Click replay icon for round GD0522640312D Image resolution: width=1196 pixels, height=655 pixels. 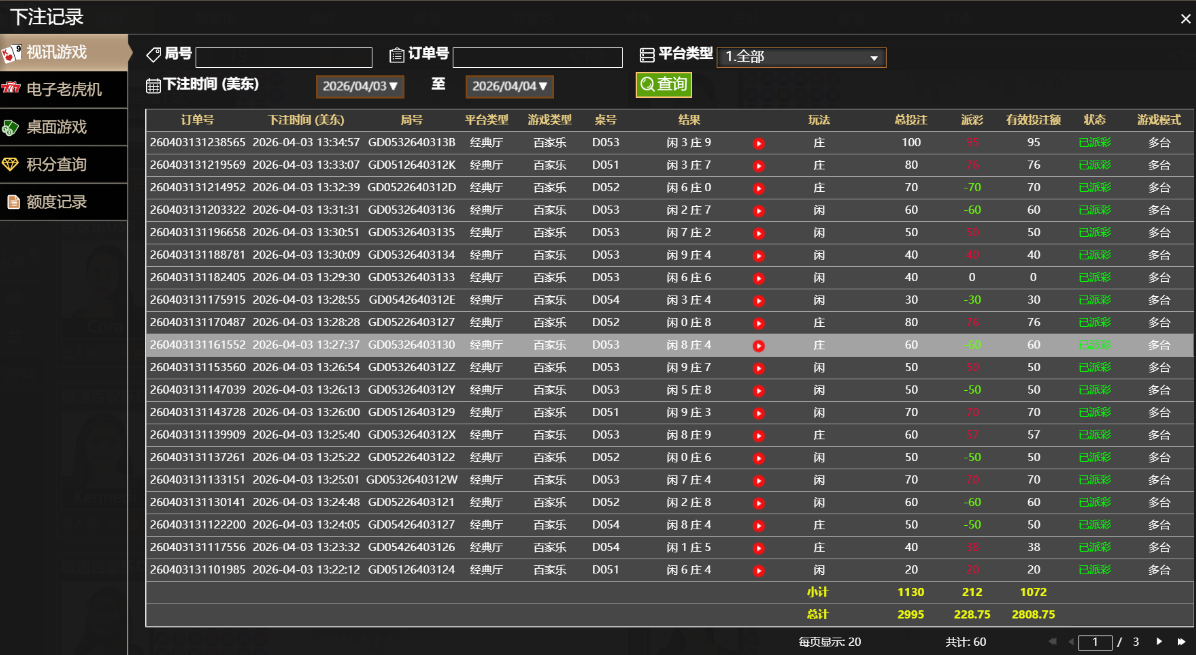pos(759,188)
